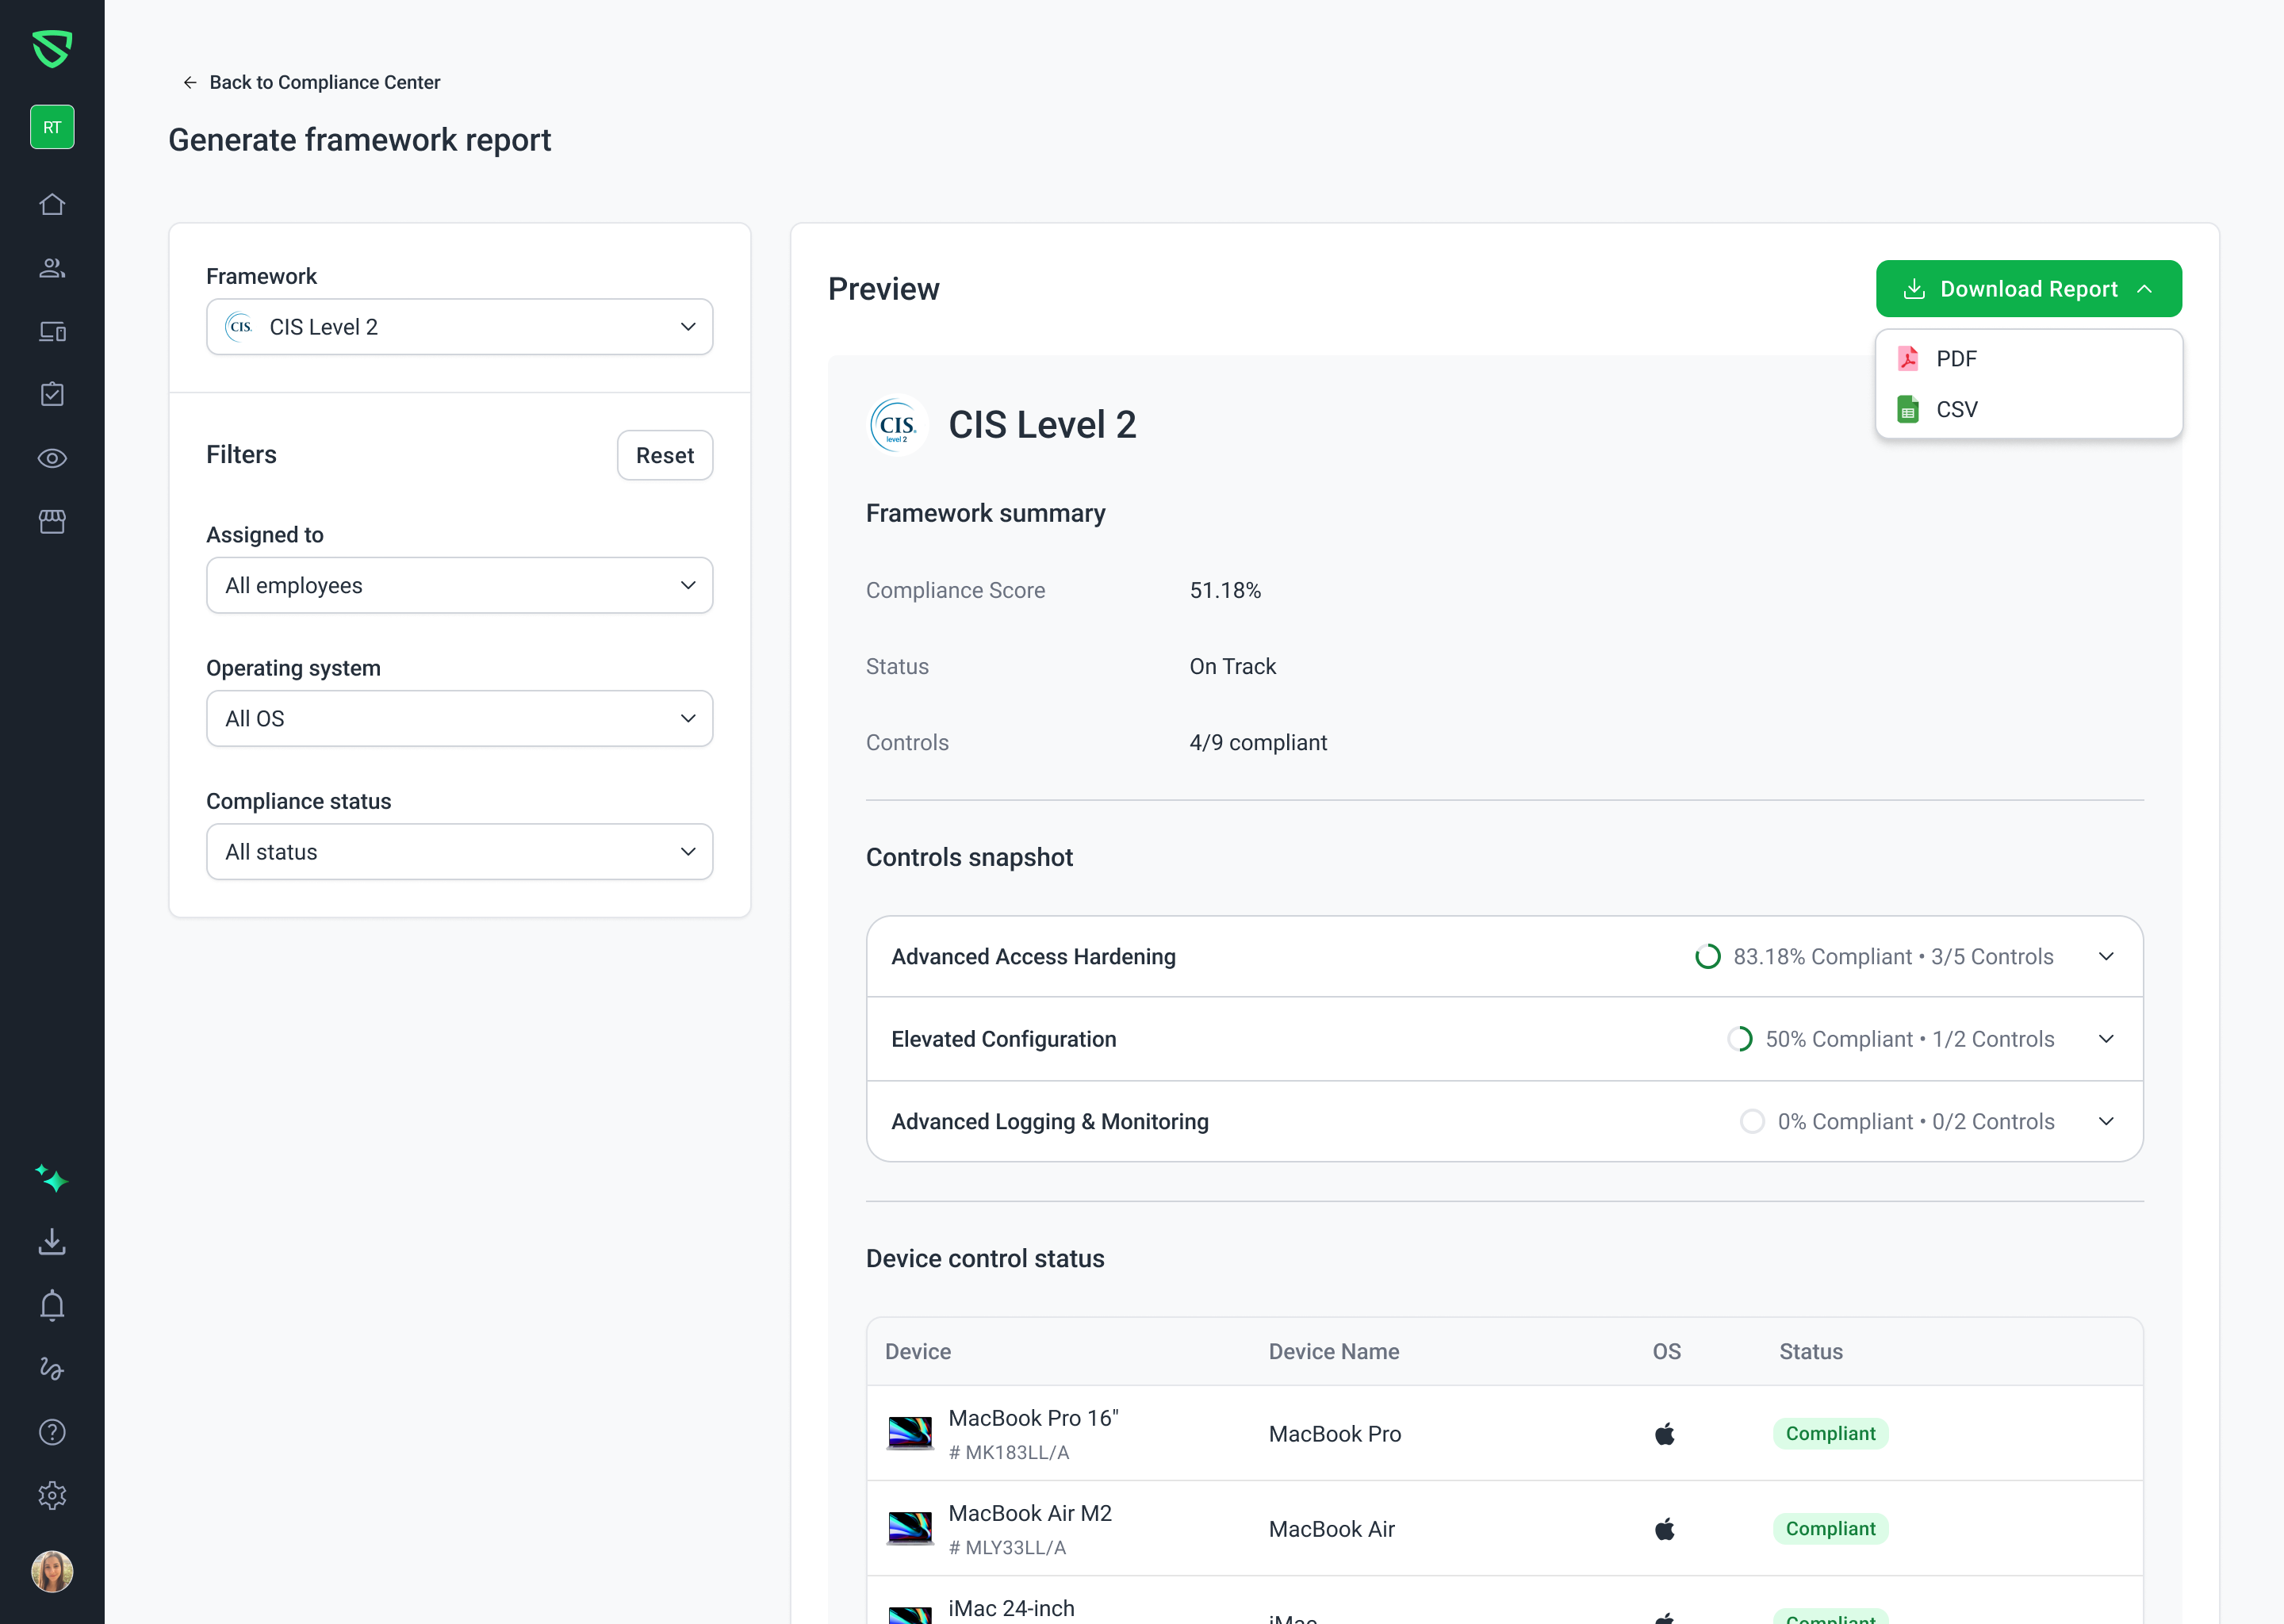Click the # MK183LL/A model number
The height and width of the screenshot is (1624, 2284).
1008,1453
